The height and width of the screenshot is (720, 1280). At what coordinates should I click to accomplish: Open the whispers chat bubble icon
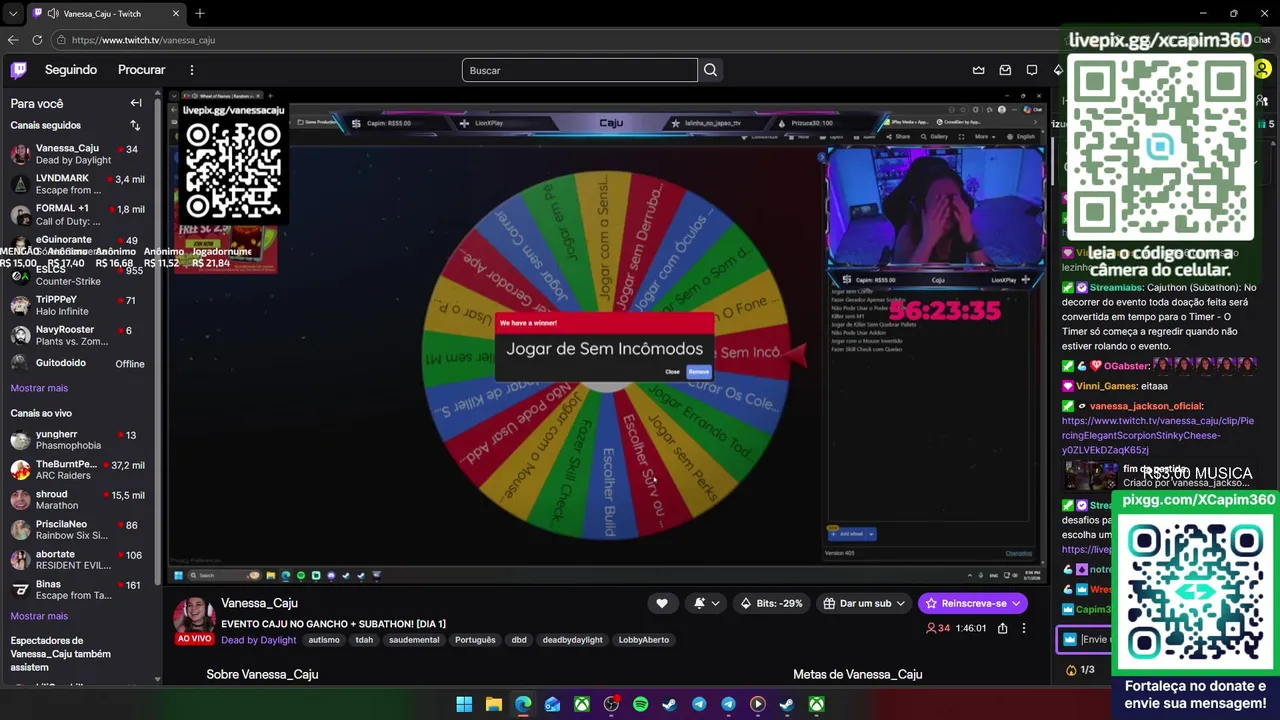click(1031, 70)
